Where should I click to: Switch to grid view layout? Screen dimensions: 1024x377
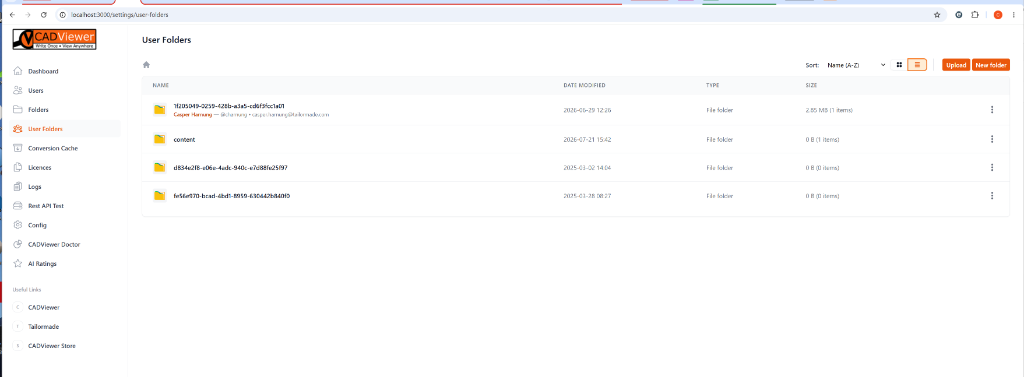(x=899, y=65)
